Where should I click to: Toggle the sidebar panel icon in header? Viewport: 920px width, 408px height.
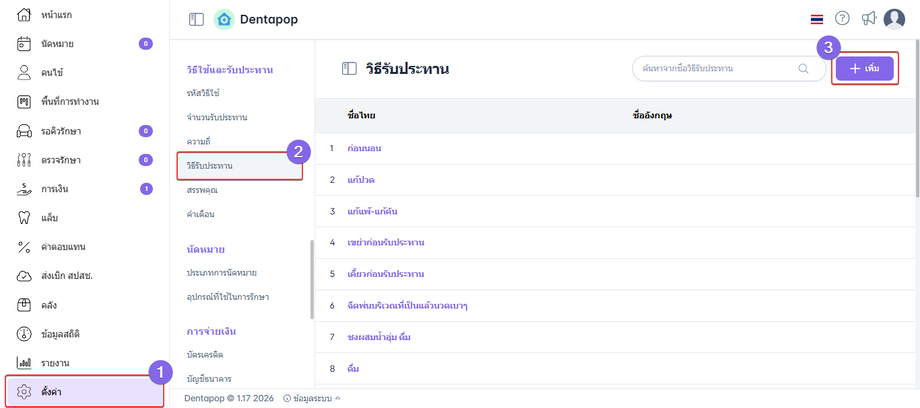[x=196, y=19]
